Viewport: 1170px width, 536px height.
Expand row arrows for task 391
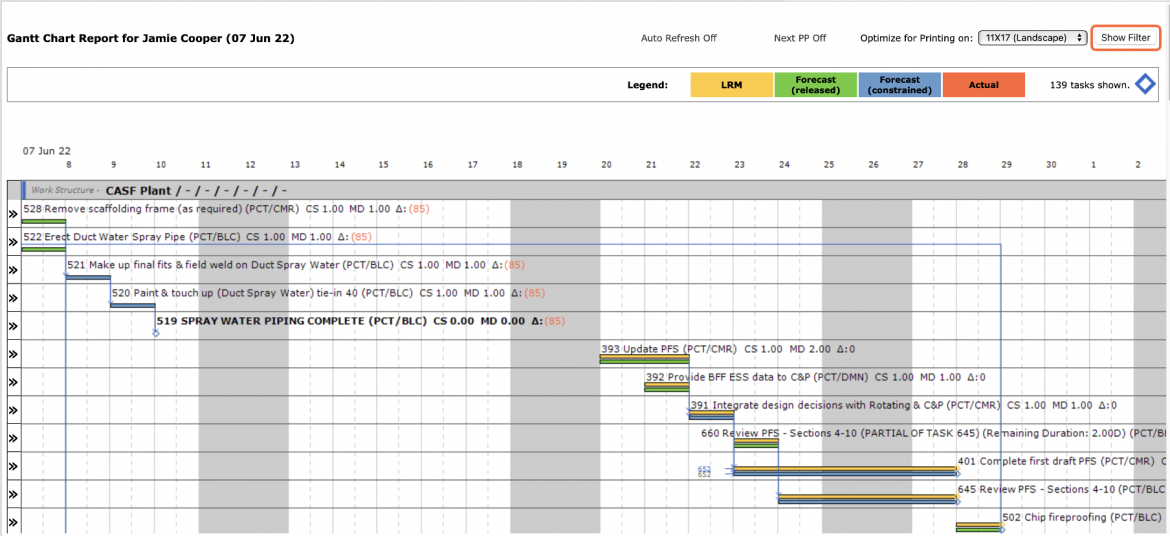[13, 410]
